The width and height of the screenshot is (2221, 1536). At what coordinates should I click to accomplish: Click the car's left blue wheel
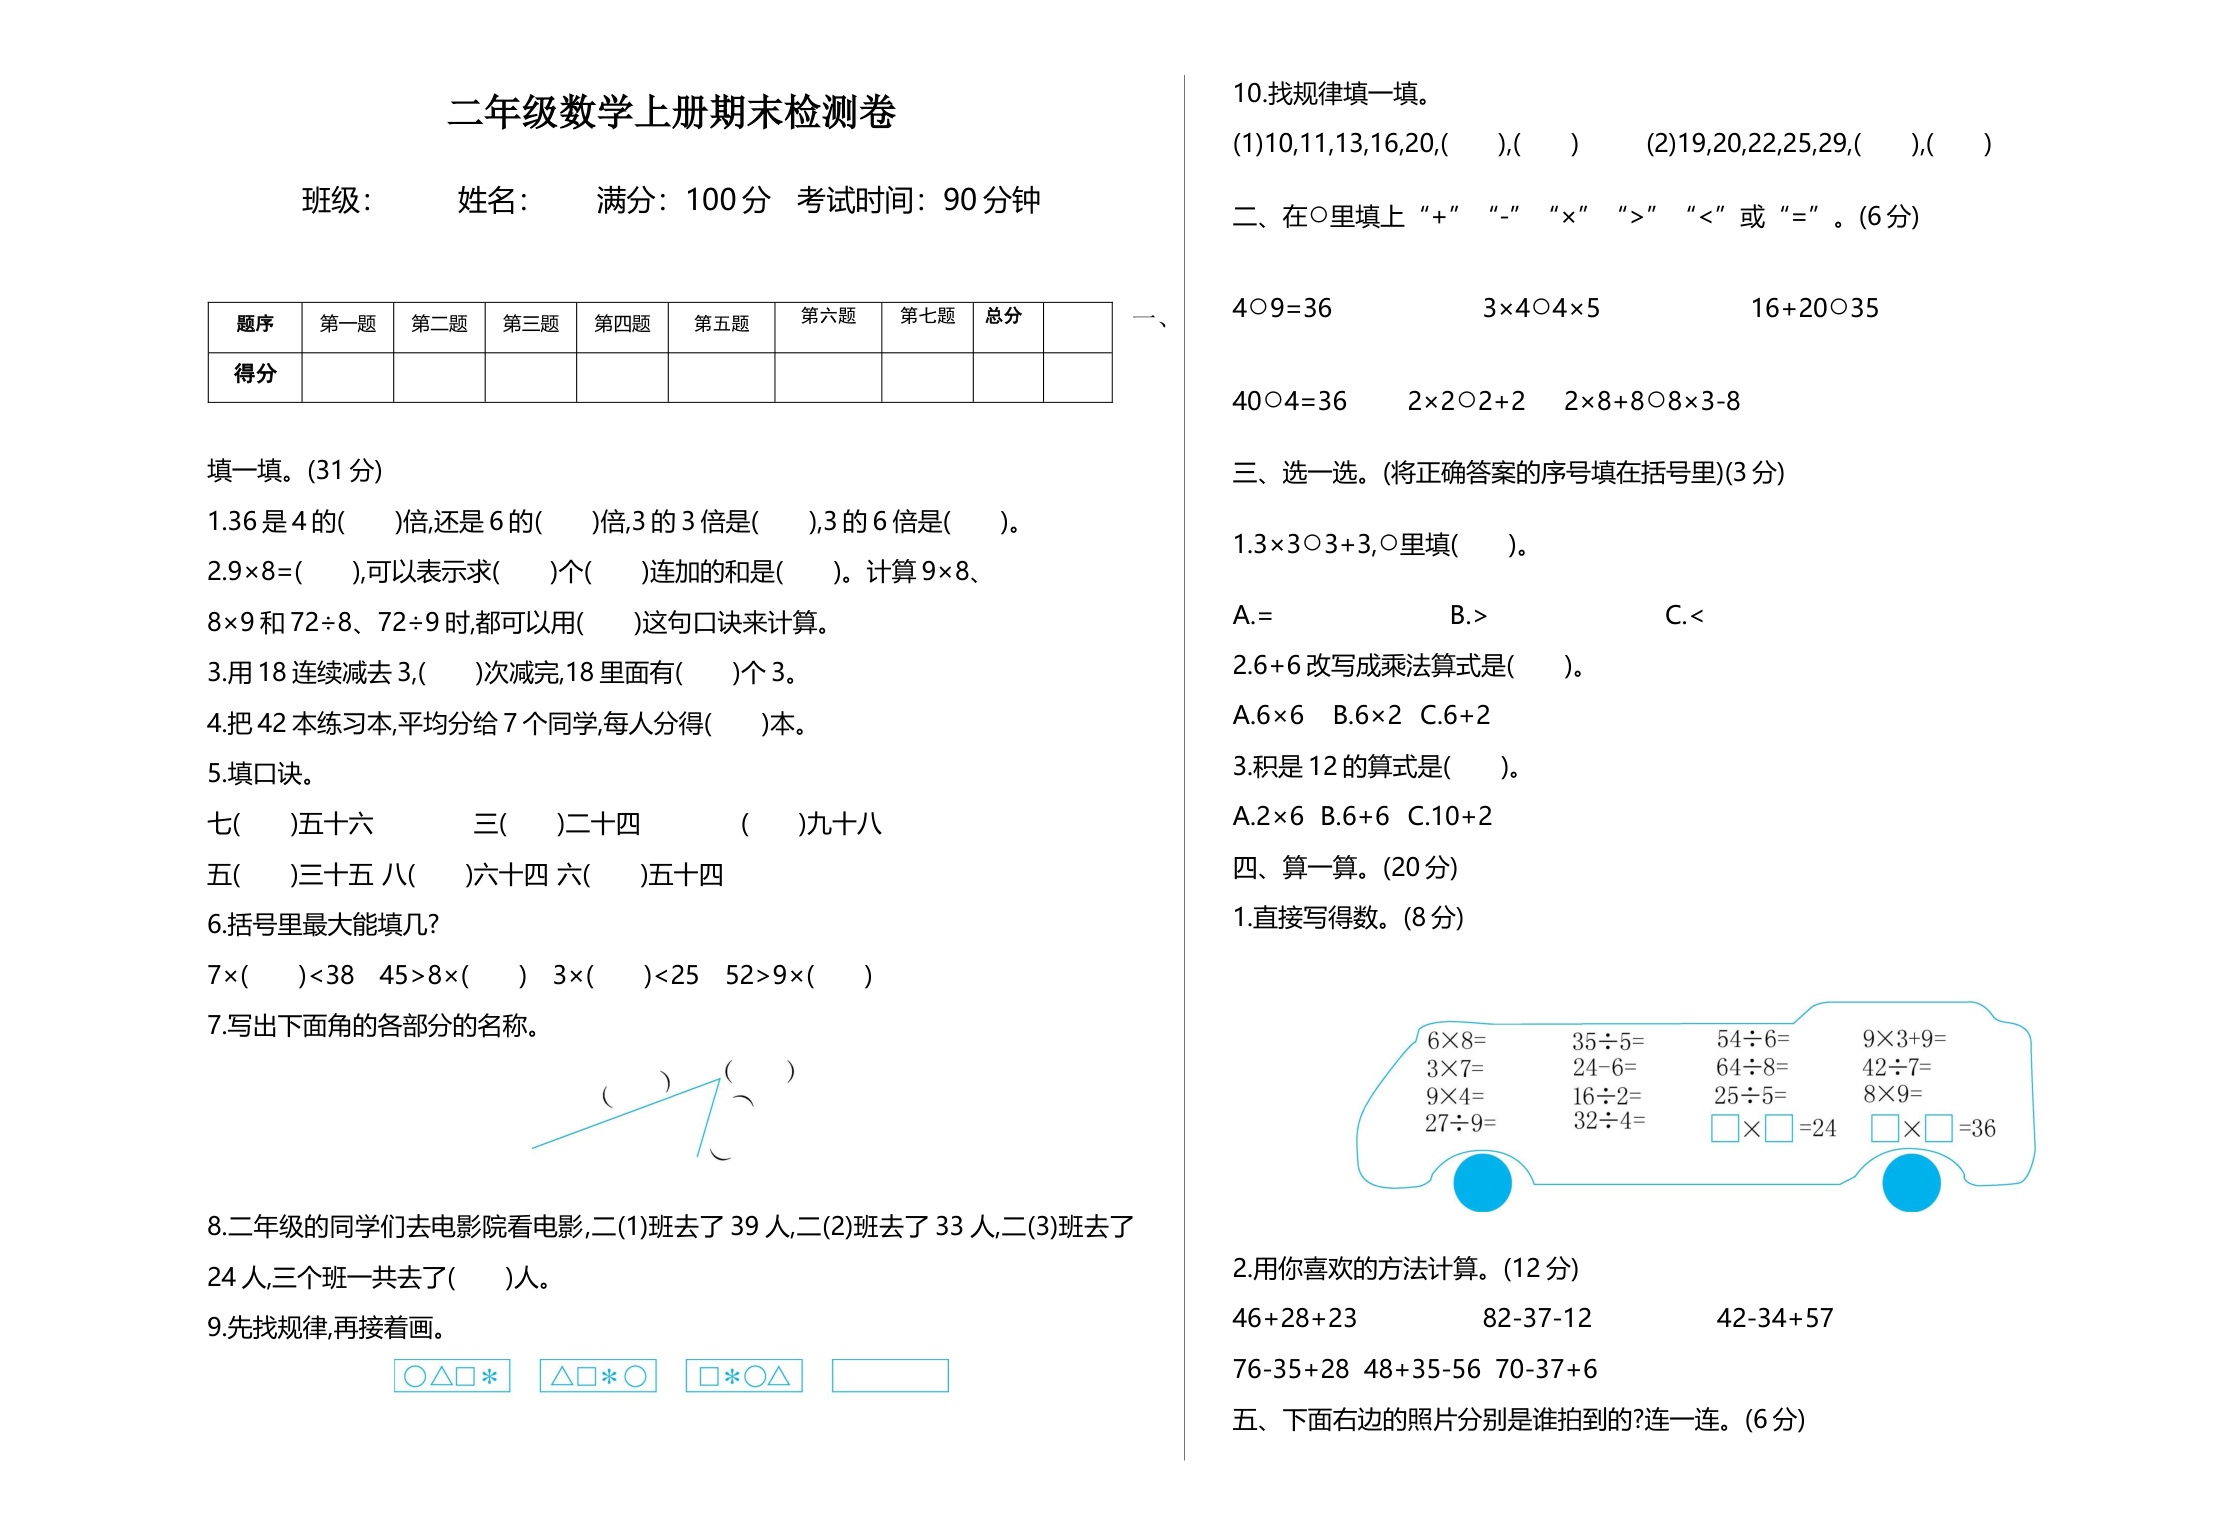[1482, 1182]
